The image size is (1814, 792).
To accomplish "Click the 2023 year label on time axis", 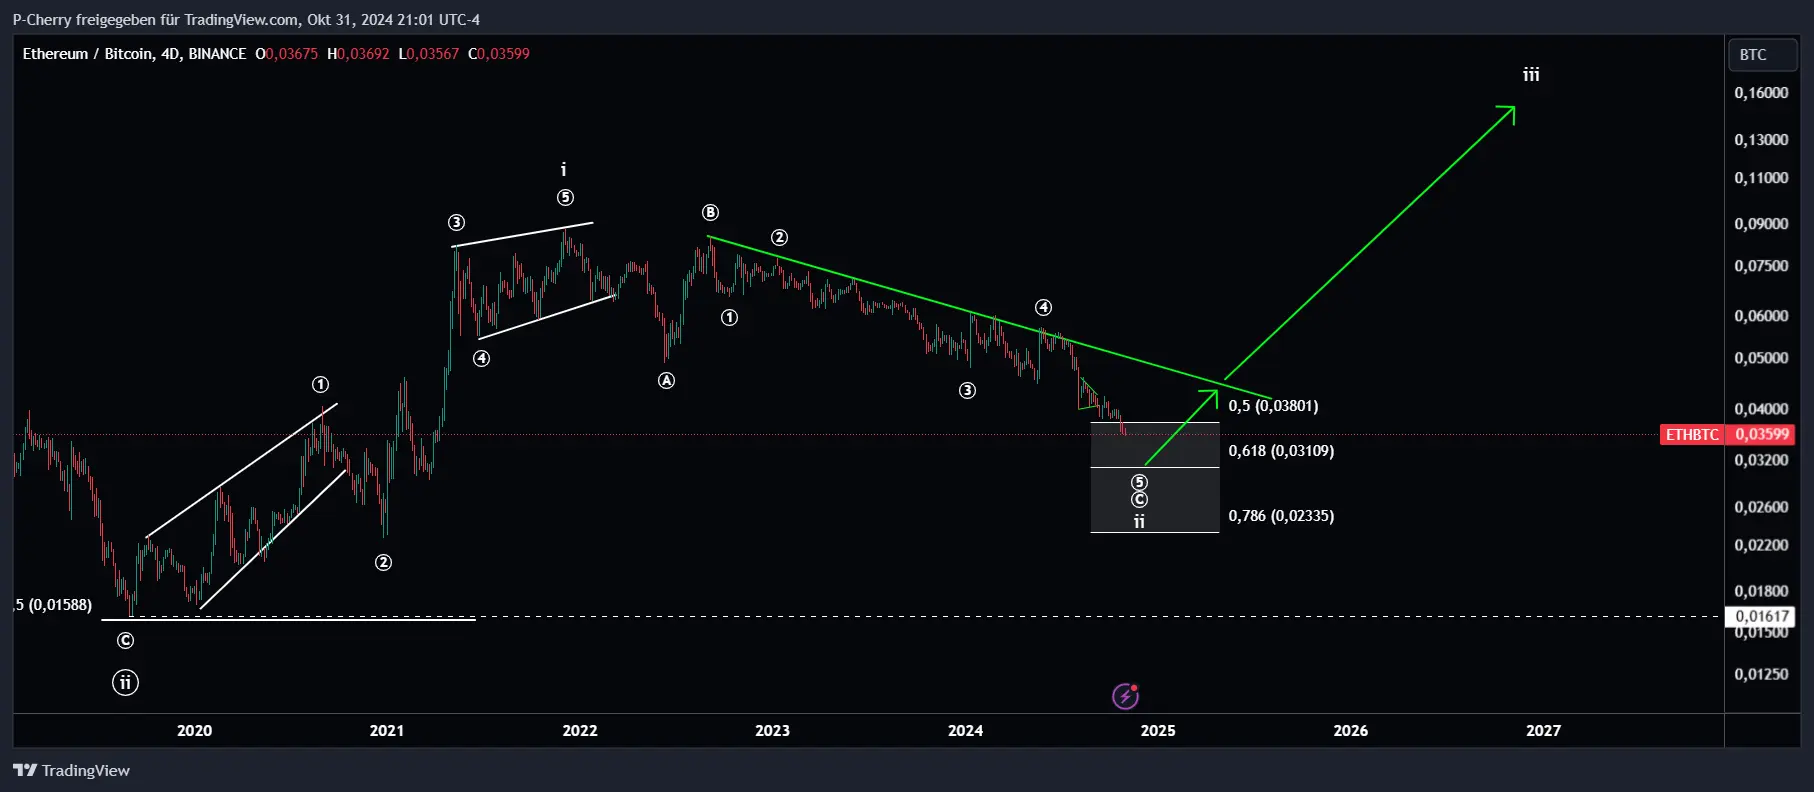I will pos(773,731).
